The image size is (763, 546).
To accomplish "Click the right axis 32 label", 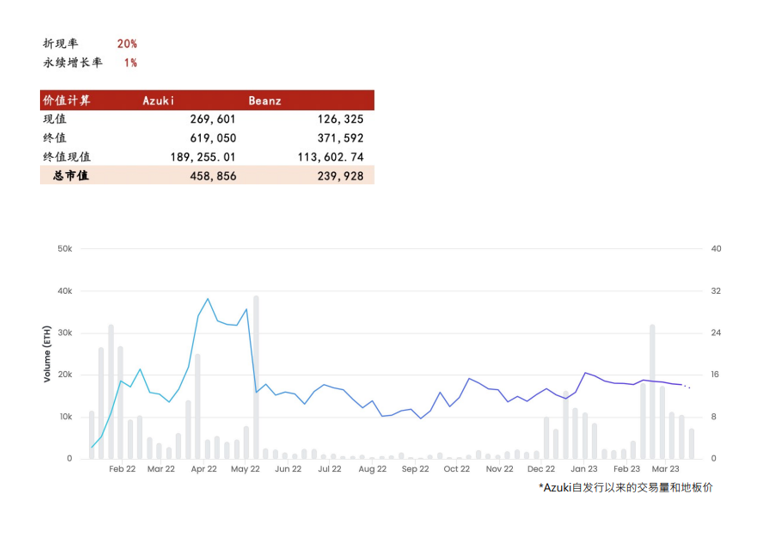I will click(716, 291).
